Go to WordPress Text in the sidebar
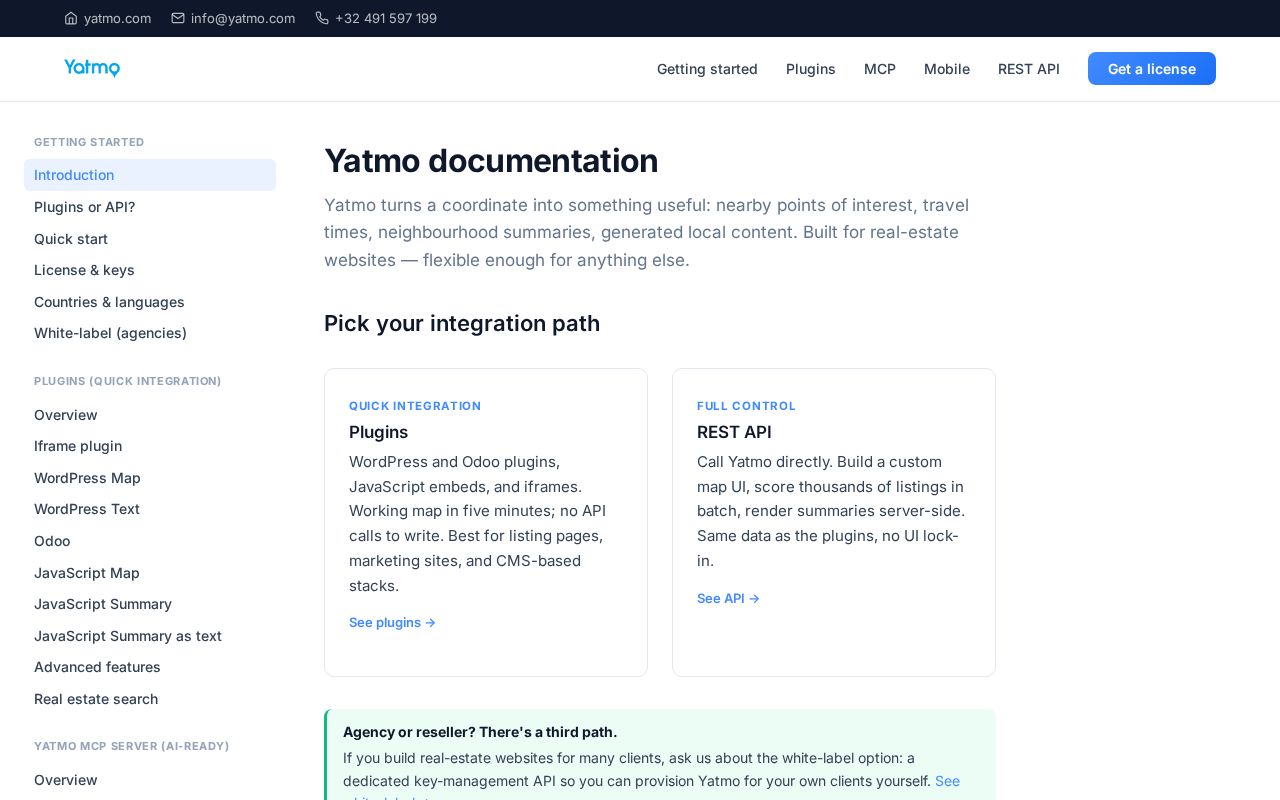Image resolution: width=1280 pixels, height=800 pixels. 150,509
